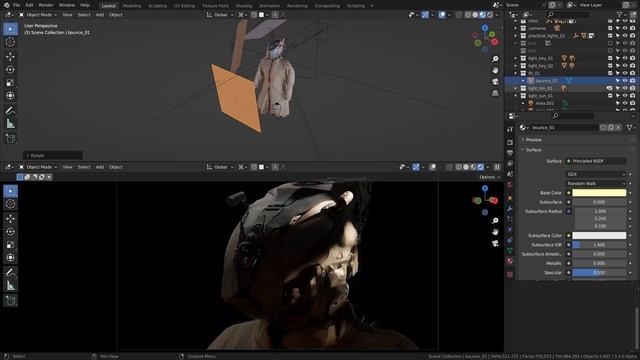This screenshot has width=640, height=360.
Task: Switch perspective/orthographic icon in the upper viewport
Action: pos(495,93)
